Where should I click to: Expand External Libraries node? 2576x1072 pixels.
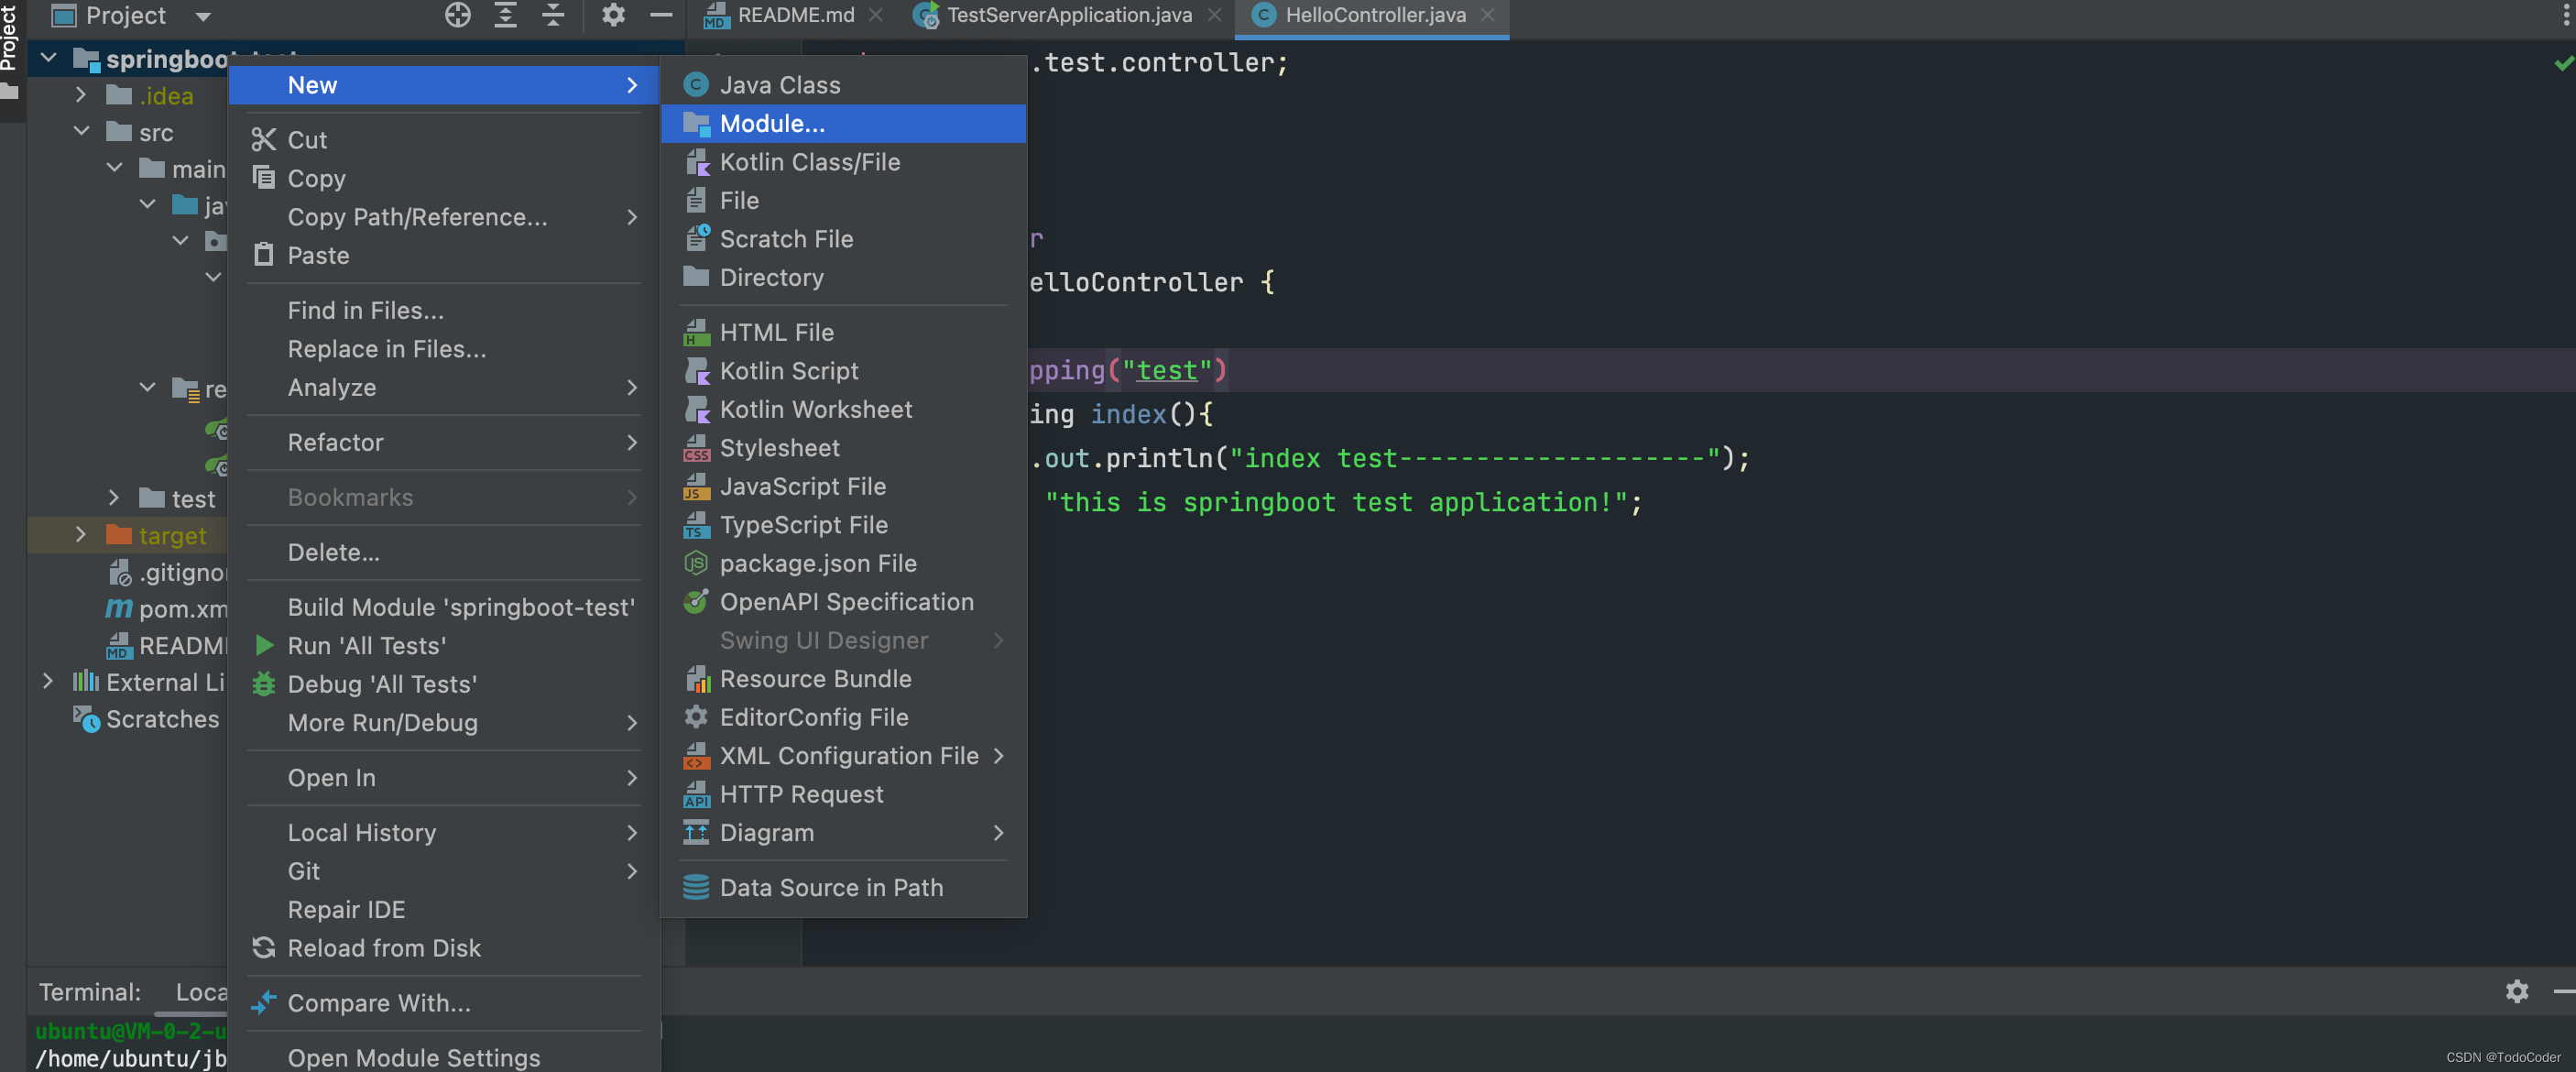47,682
